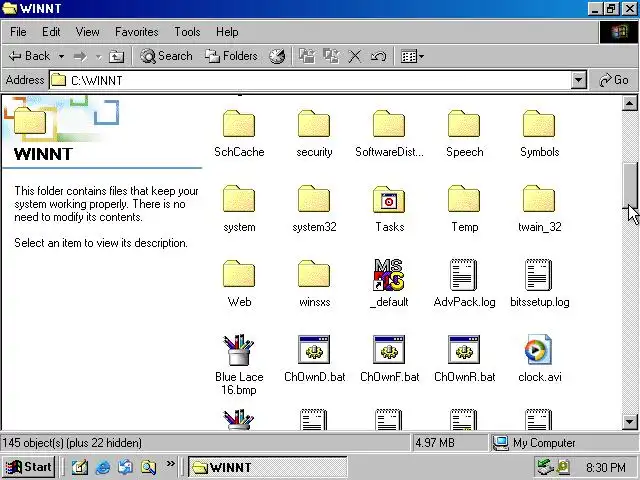Click the scrollbar up arrow
This screenshot has width=640, height=480.
pyautogui.click(x=629, y=104)
